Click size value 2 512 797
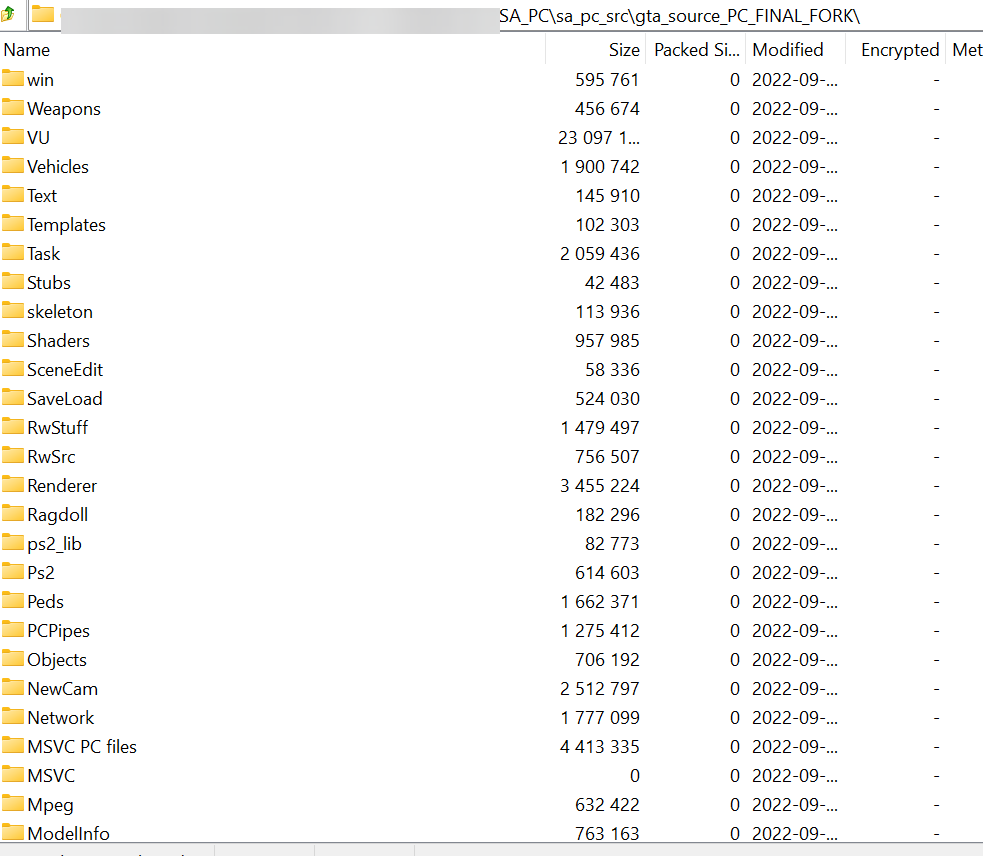This screenshot has height=856, width=983. [x=600, y=689]
